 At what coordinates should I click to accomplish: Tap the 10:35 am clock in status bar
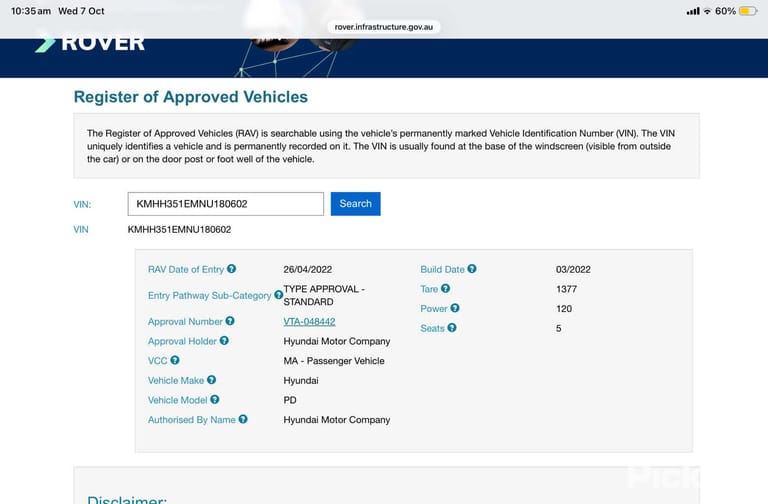(x=31, y=11)
